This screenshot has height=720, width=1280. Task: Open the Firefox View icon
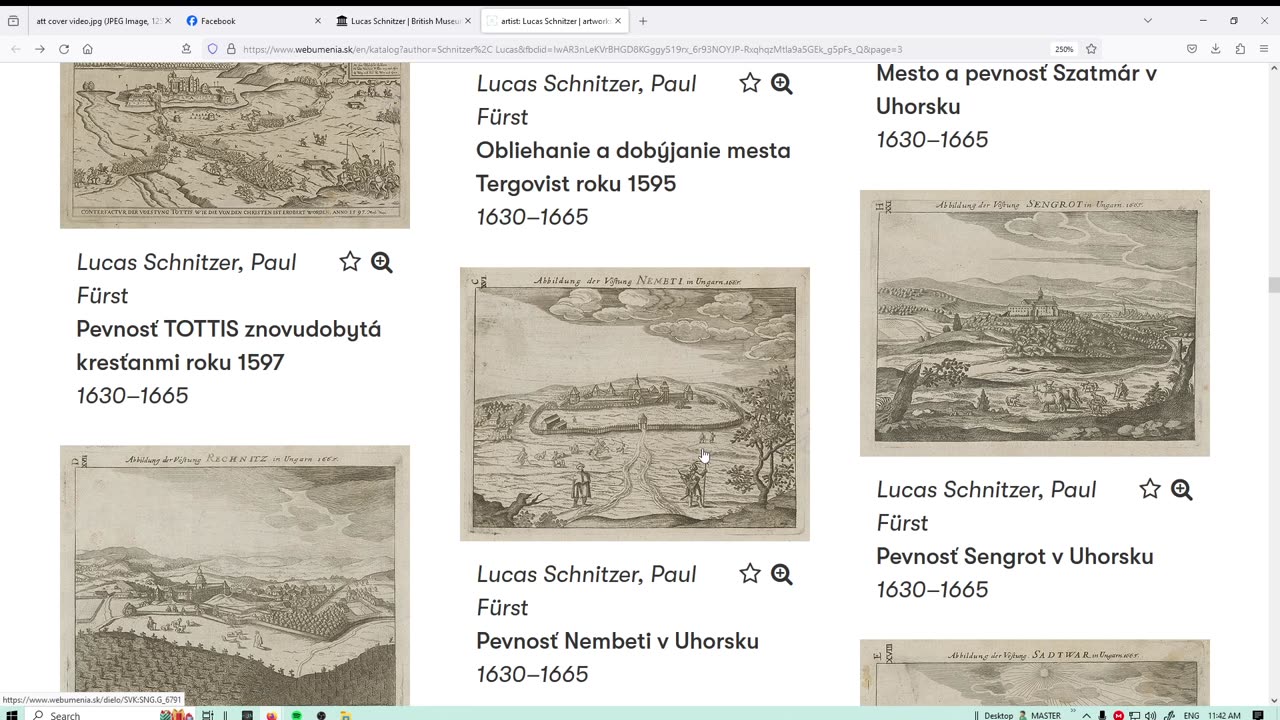tap(13, 20)
